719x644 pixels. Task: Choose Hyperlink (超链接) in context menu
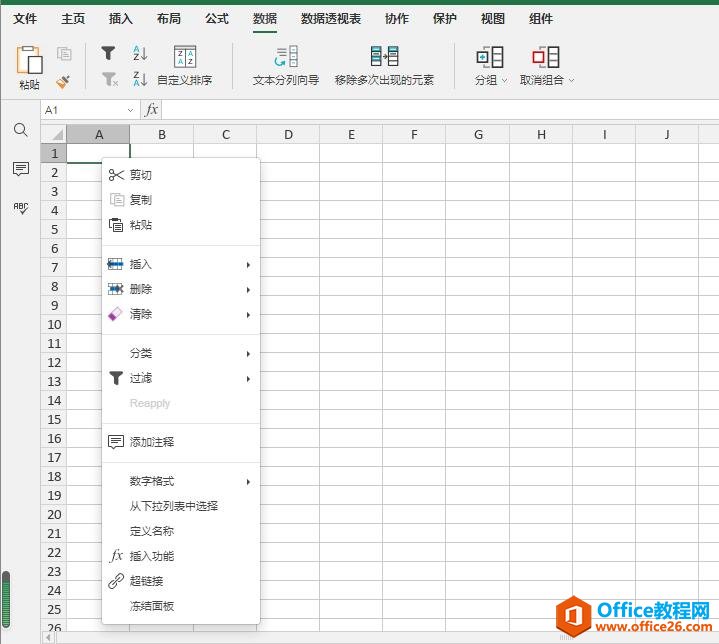coord(181,581)
